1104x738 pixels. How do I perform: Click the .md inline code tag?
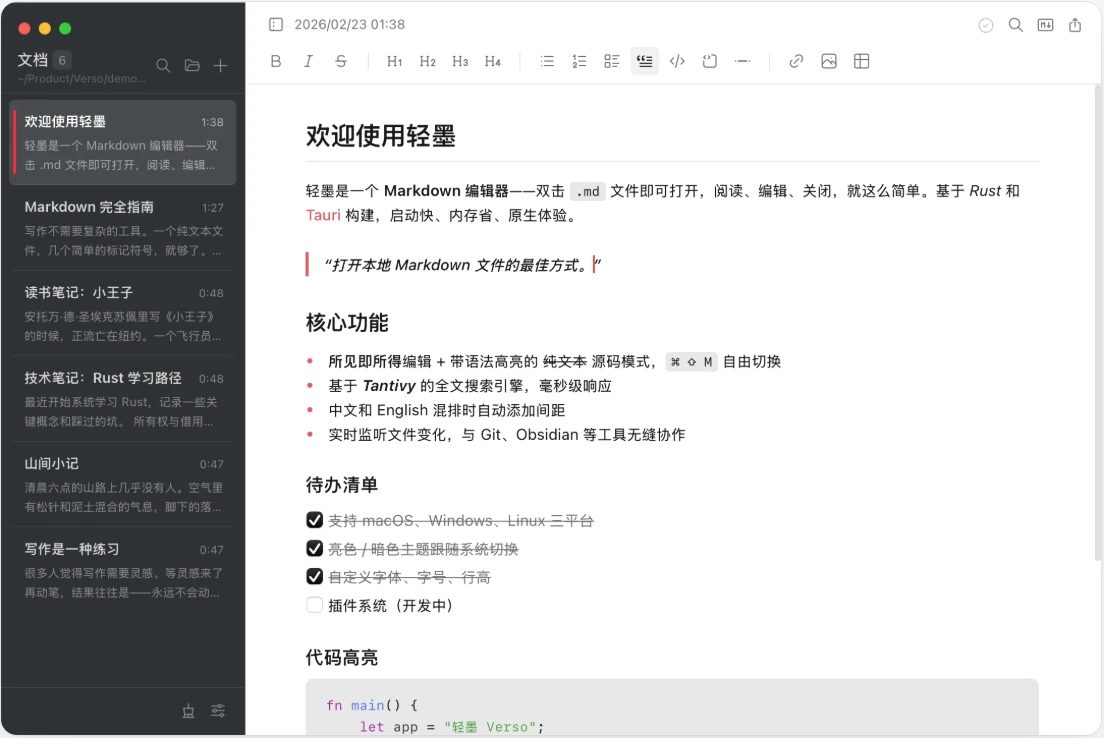coord(587,191)
